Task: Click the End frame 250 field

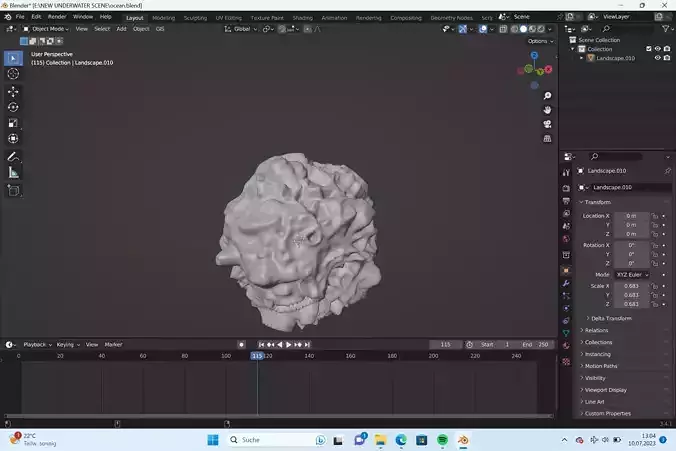Action: pyautogui.click(x=535, y=345)
